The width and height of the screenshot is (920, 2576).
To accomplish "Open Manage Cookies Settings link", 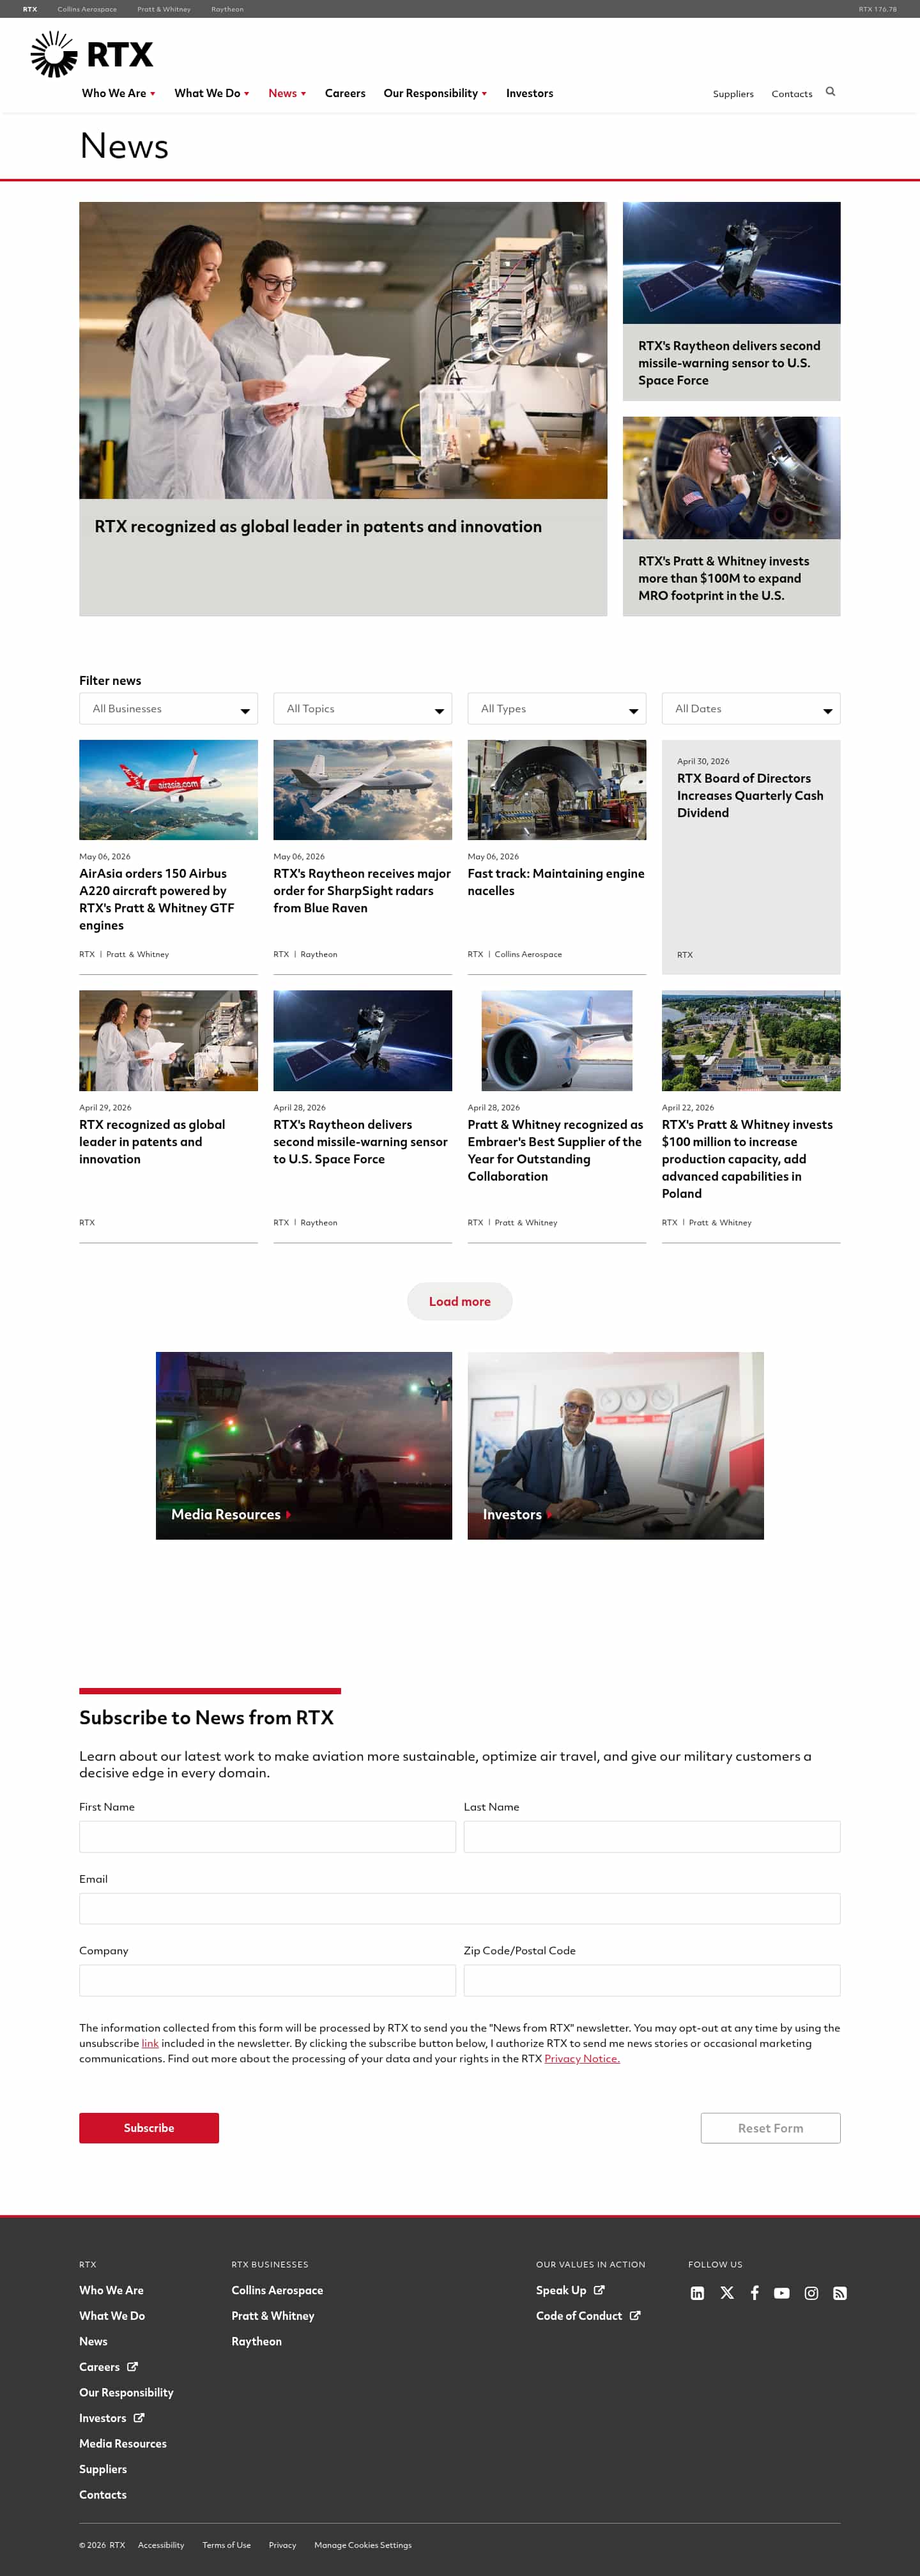I will pos(362,2545).
